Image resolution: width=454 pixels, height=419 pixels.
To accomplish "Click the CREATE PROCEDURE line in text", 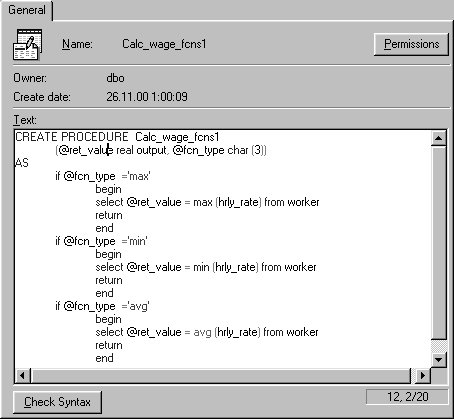I will pyautogui.click(x=117, y=137).
